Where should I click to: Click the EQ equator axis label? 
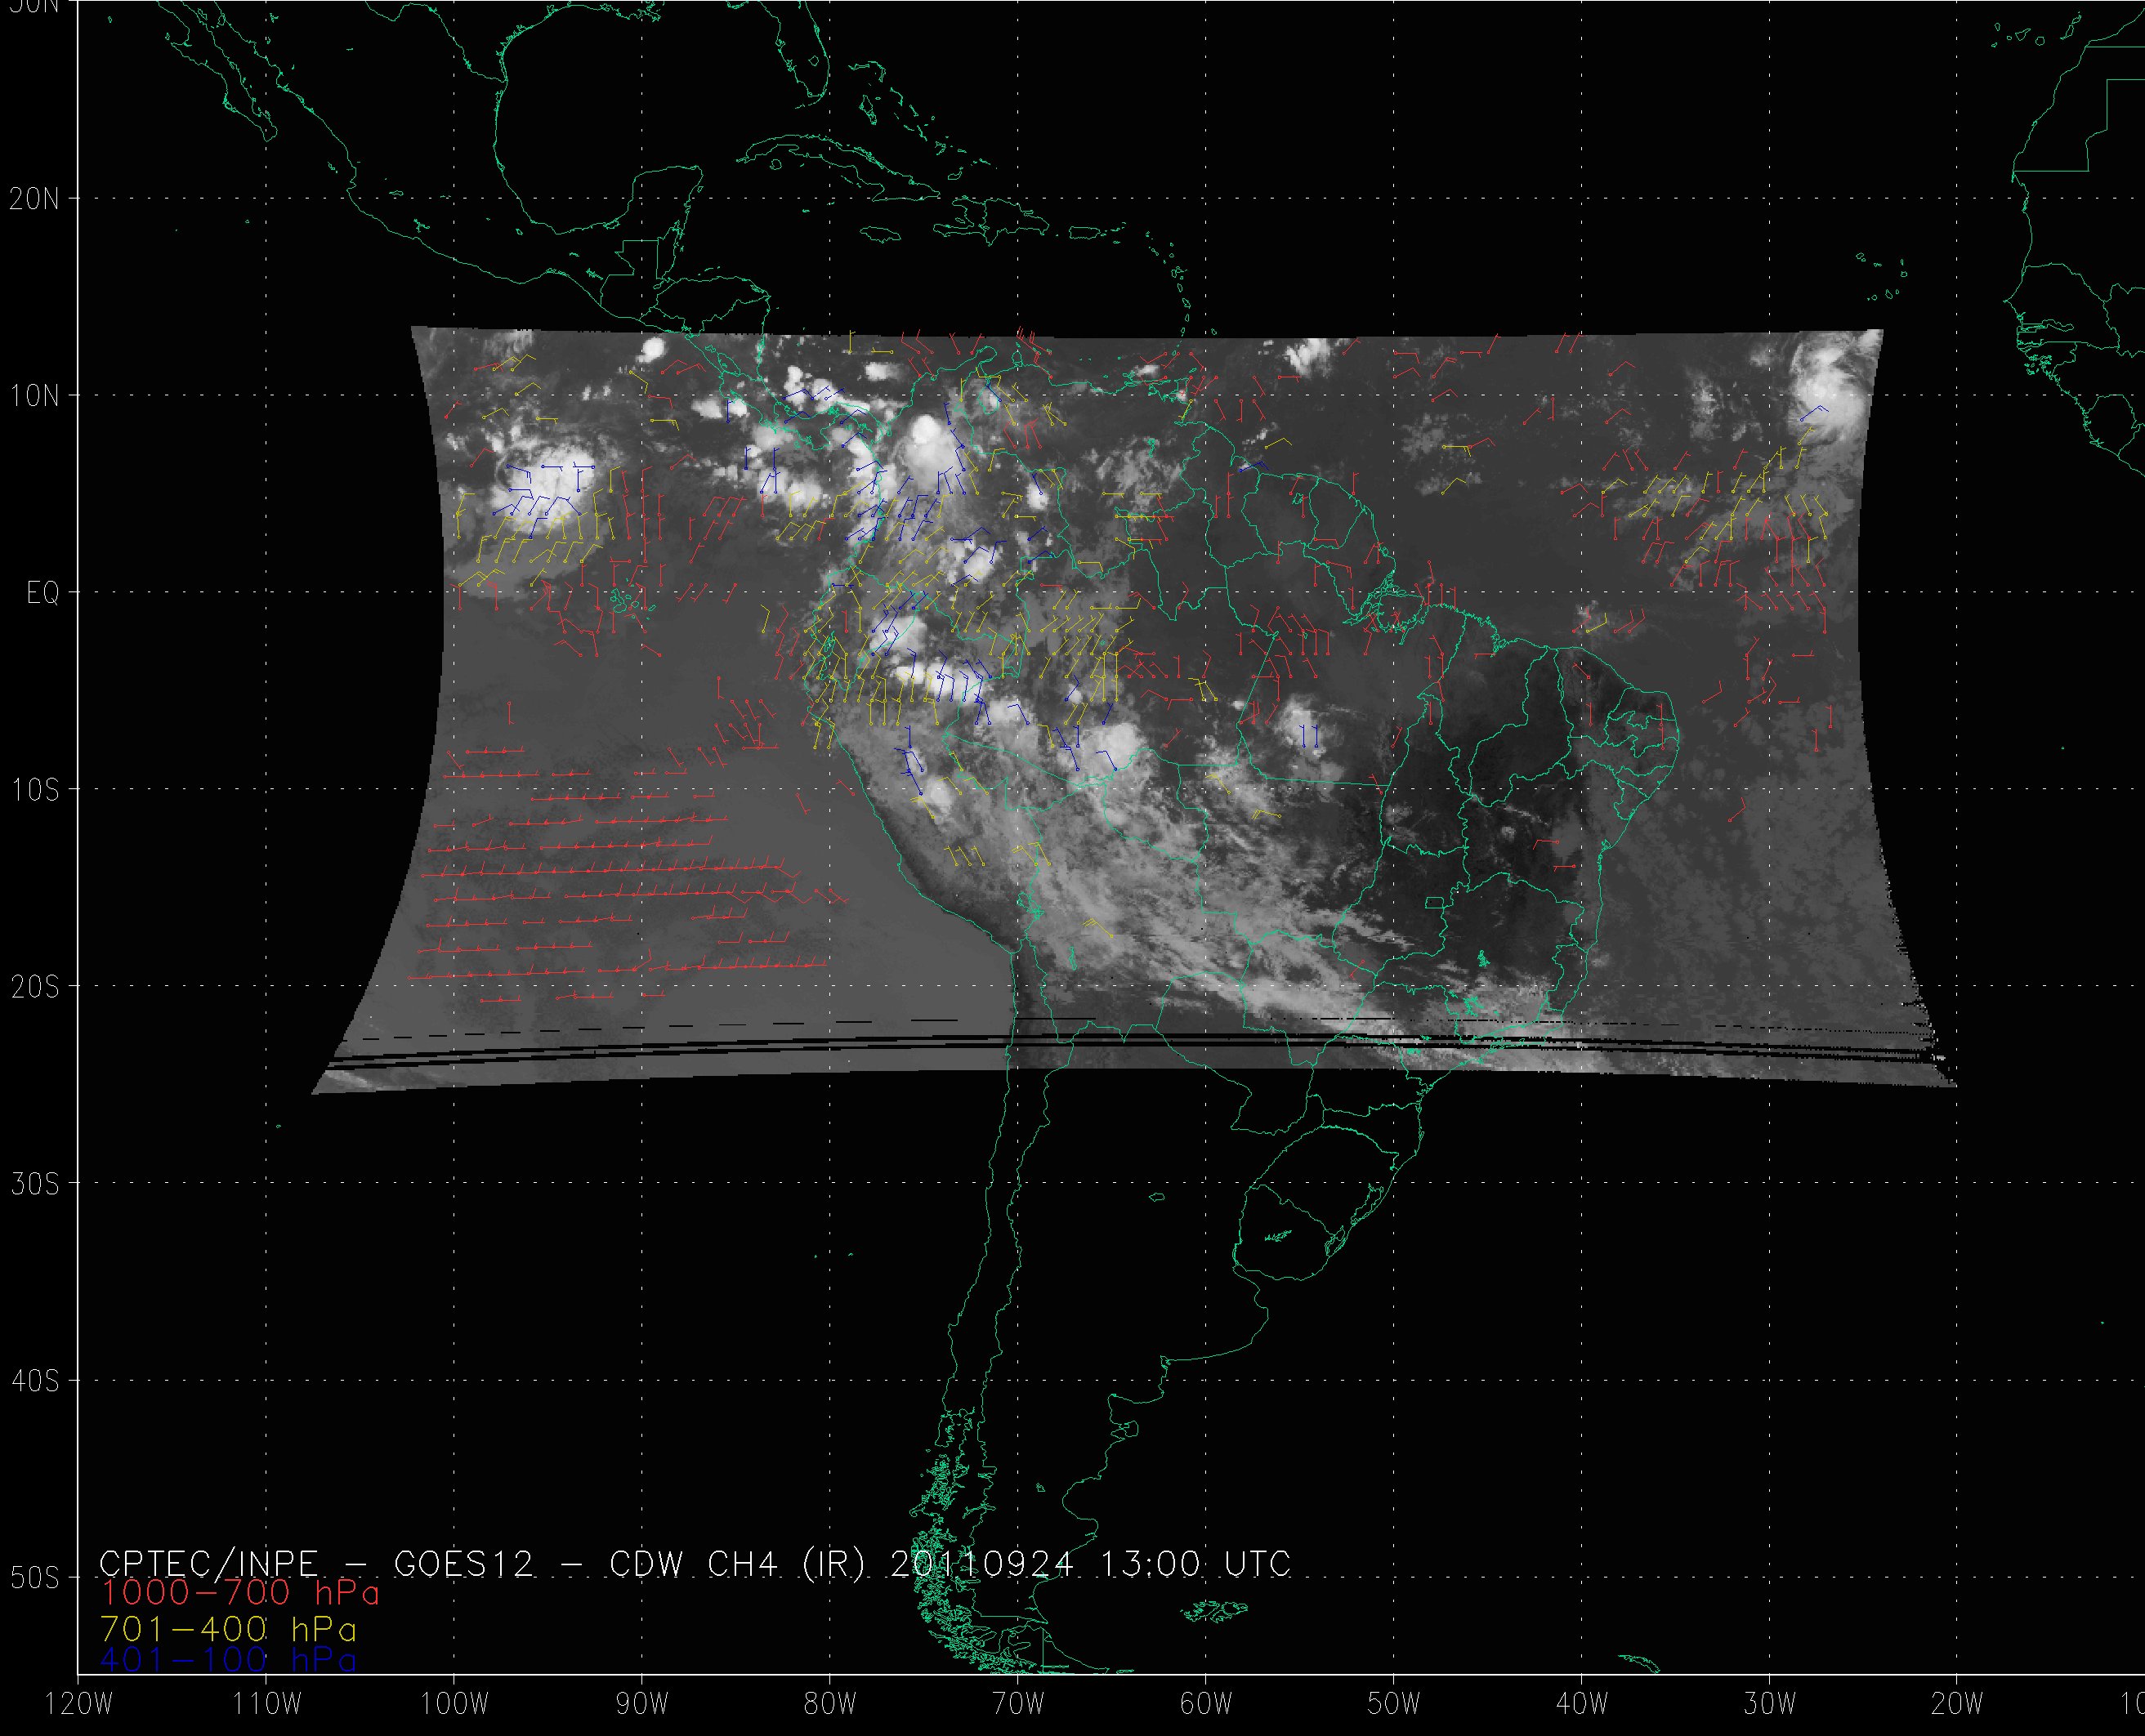point(42,593)
